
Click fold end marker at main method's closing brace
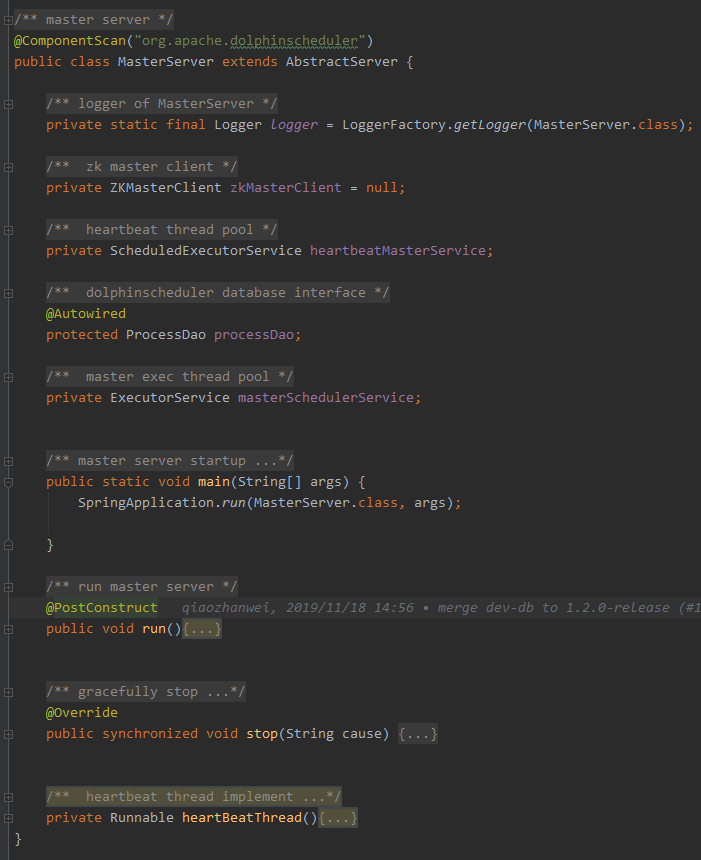click(x=8, y=545)
